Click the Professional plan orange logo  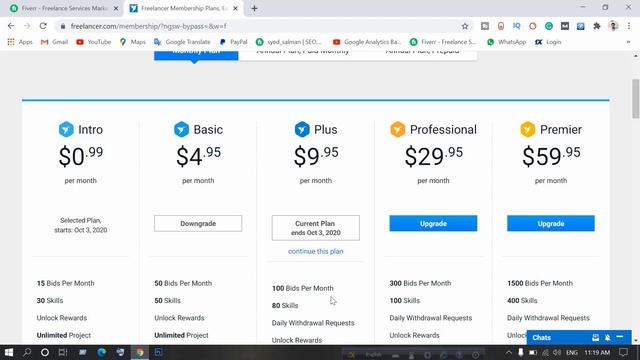[398, 129]
